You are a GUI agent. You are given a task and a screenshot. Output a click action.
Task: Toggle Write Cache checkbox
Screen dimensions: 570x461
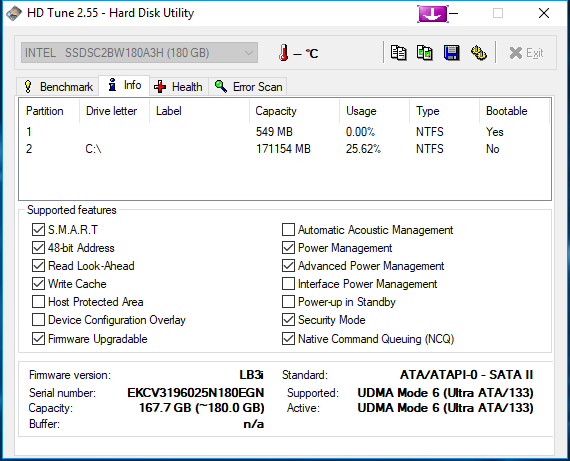point(38,284)
